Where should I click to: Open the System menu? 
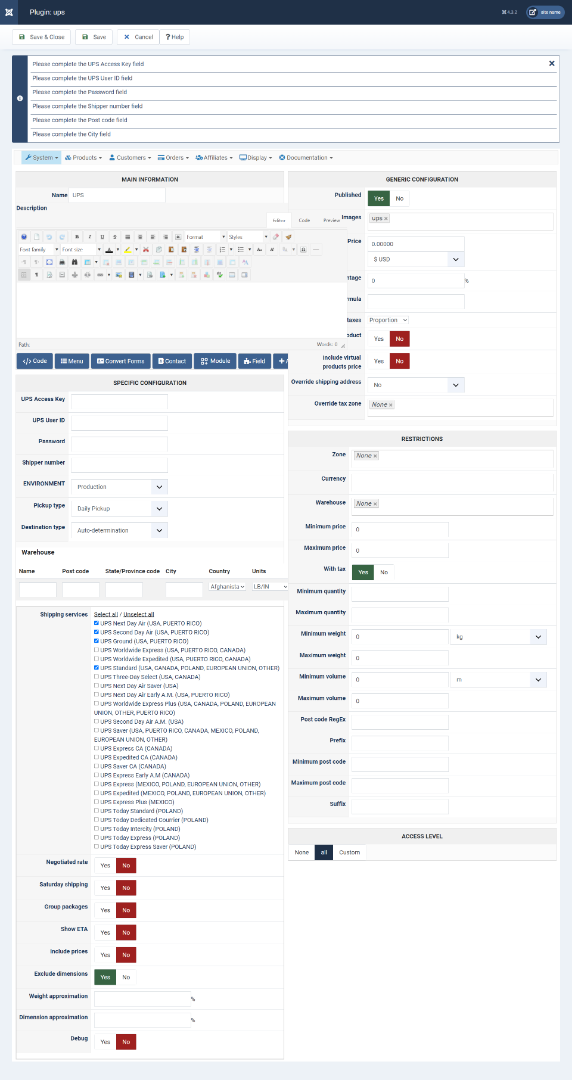(x=41, y=158)
